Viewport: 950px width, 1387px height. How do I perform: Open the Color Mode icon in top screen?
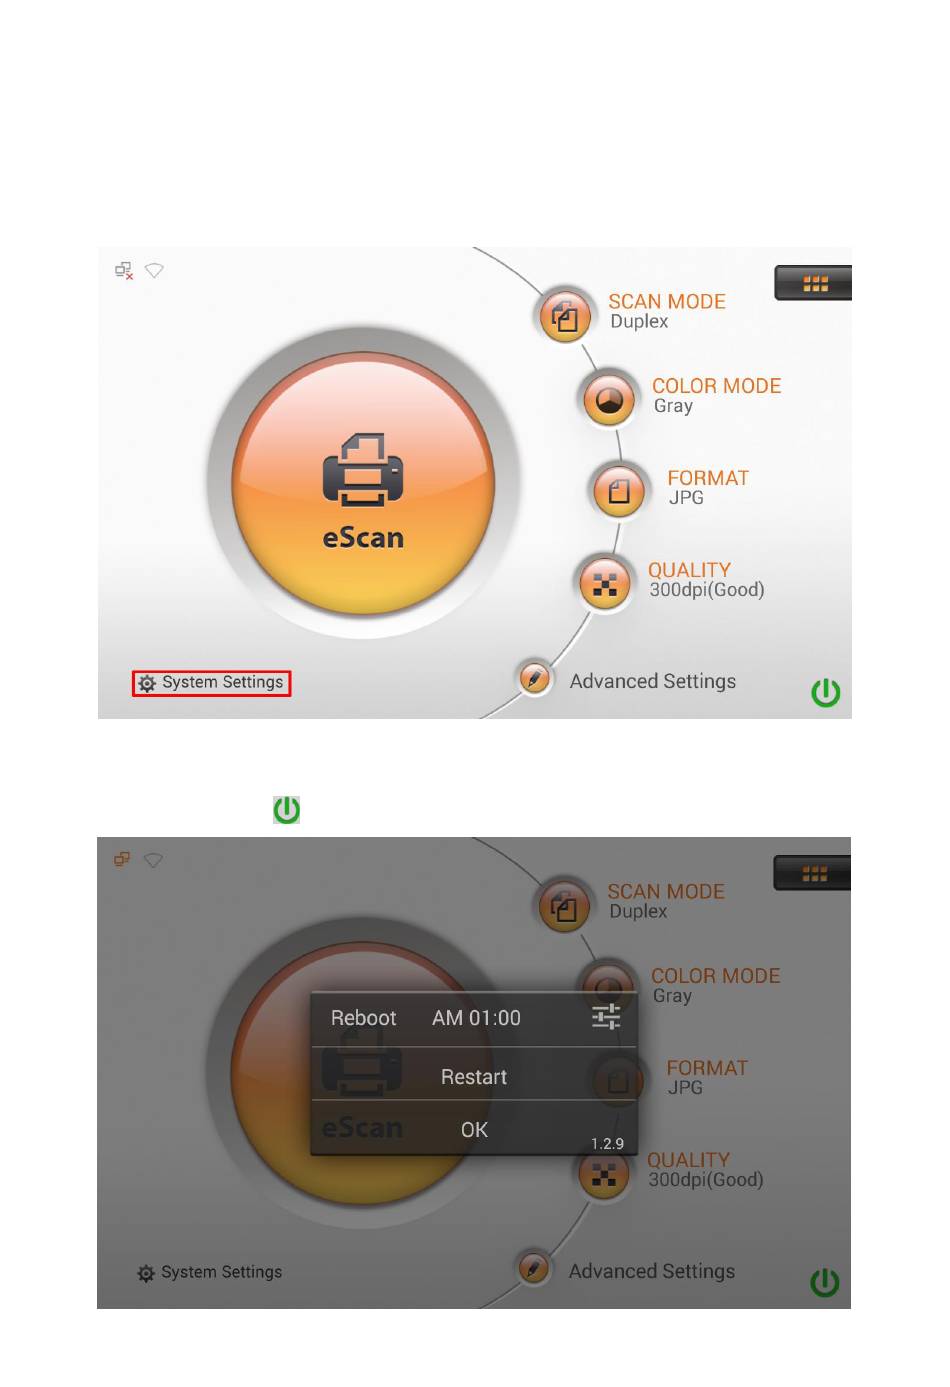pyautogui.click(x=609, y=400)
